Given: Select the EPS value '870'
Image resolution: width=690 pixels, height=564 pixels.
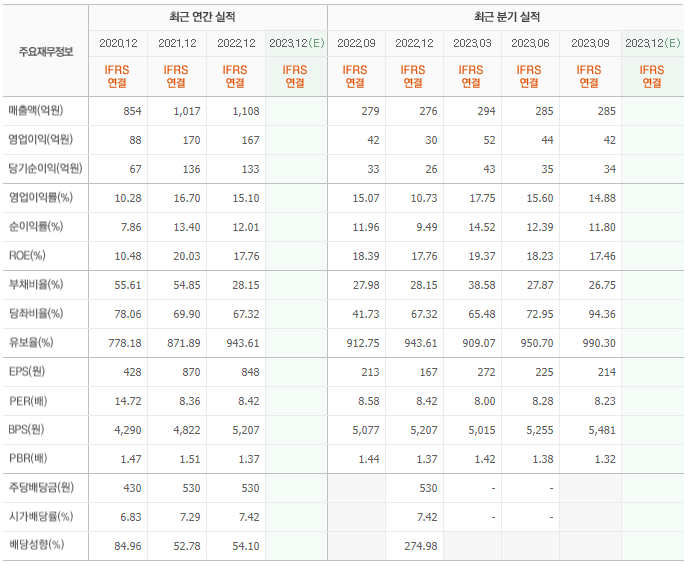Looking at the screenshot, I should click(192, 373).
